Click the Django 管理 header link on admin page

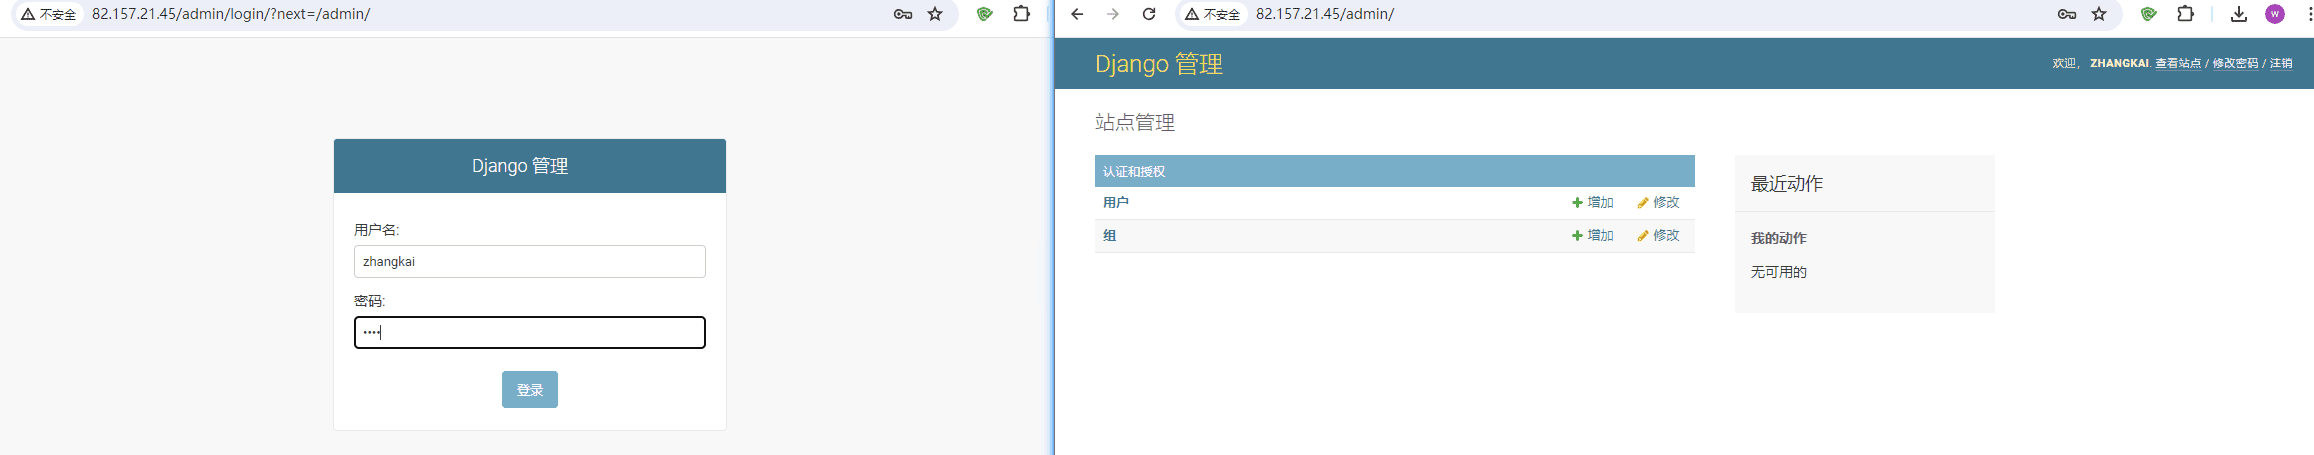[1159, 64]
